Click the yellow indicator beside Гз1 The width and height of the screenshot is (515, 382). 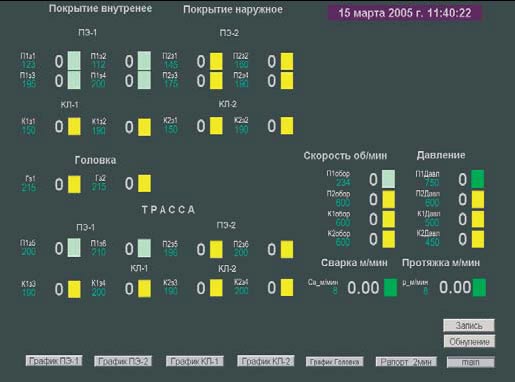pos(74,184)
